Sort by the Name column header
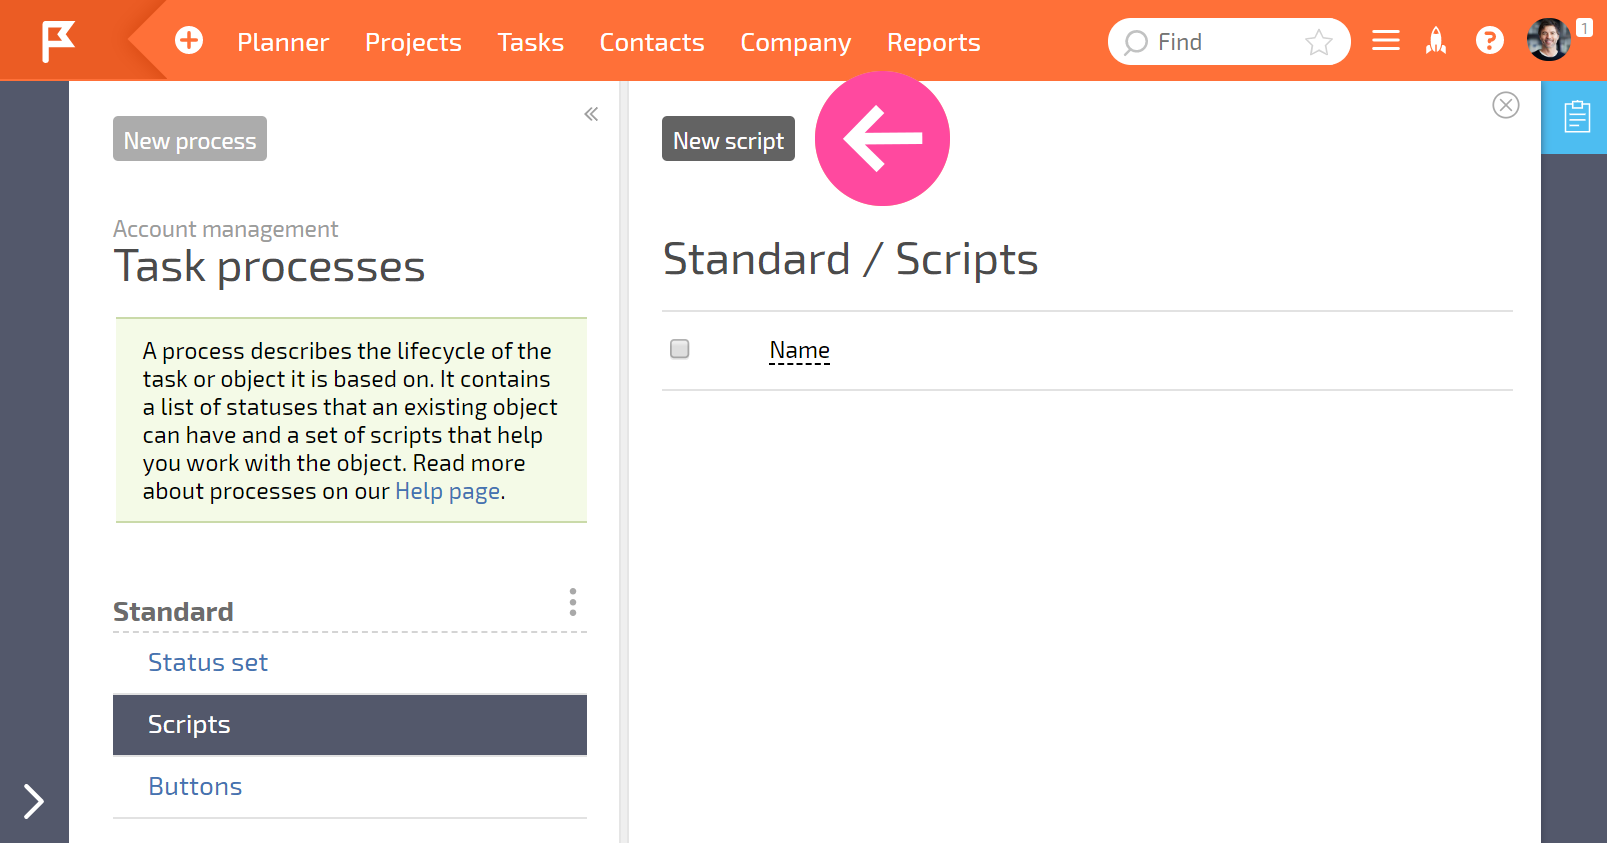The height and width of the screenshot is (843, 1607). (x=799, y=350)
